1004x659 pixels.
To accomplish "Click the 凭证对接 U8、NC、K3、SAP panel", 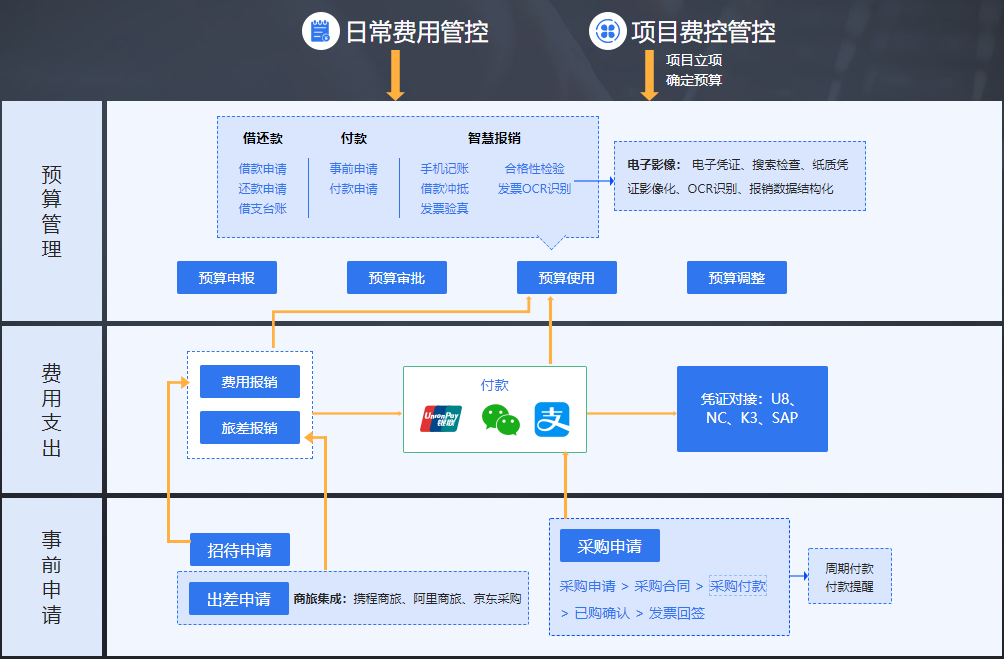I will tap(752, 408).
